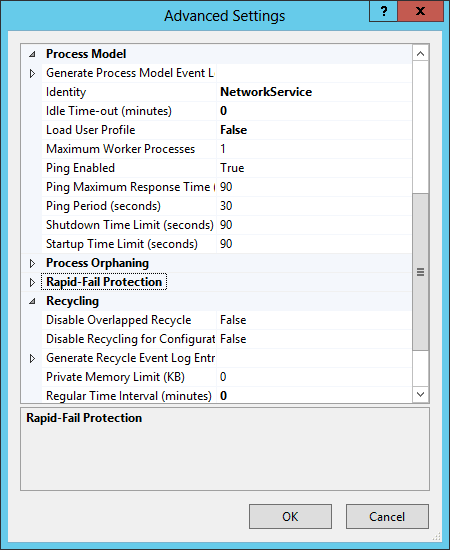The width and height of the screenshot is (450, 550).
Task: Click Disable Overlapped Recycle False value
Action: pos(233,320)
